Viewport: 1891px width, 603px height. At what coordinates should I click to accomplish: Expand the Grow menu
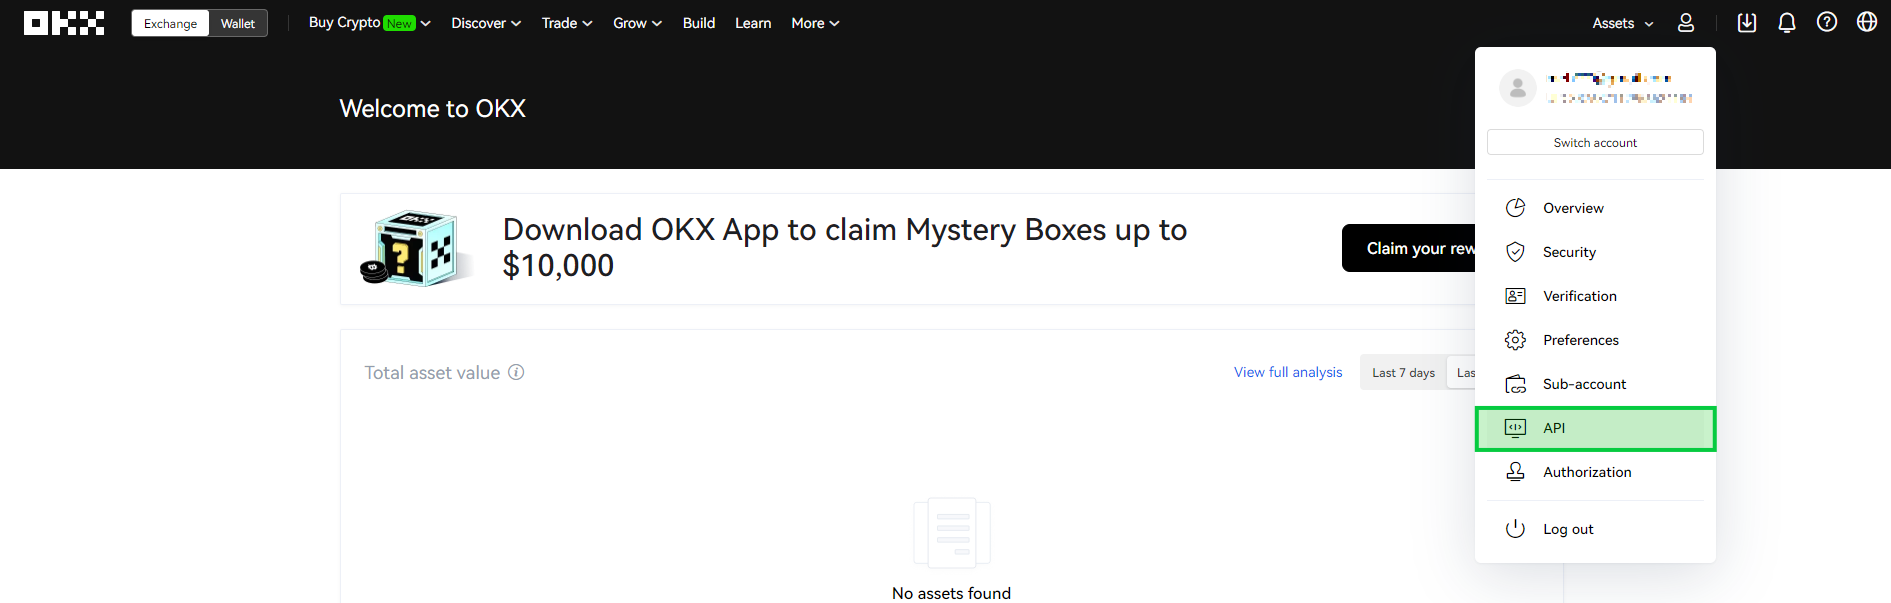point(637,23)
